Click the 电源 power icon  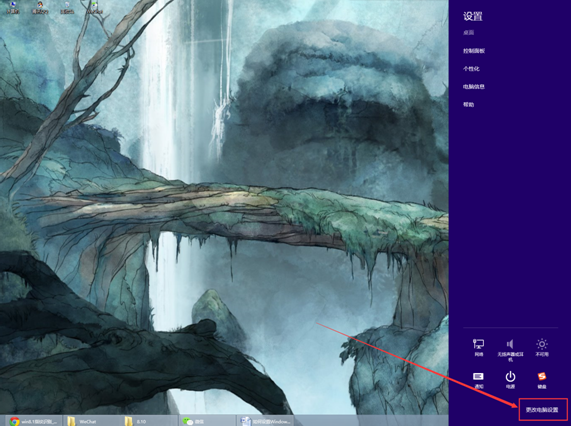510,380
